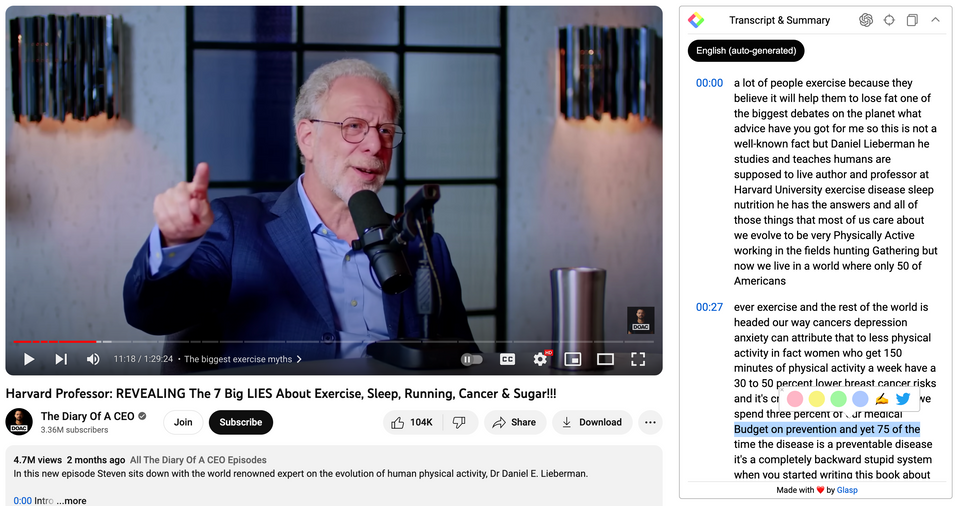Screen dimensions: 960x506
Task: Open The Diary Of A CEO channel avatar
Action: coord(19,422)
